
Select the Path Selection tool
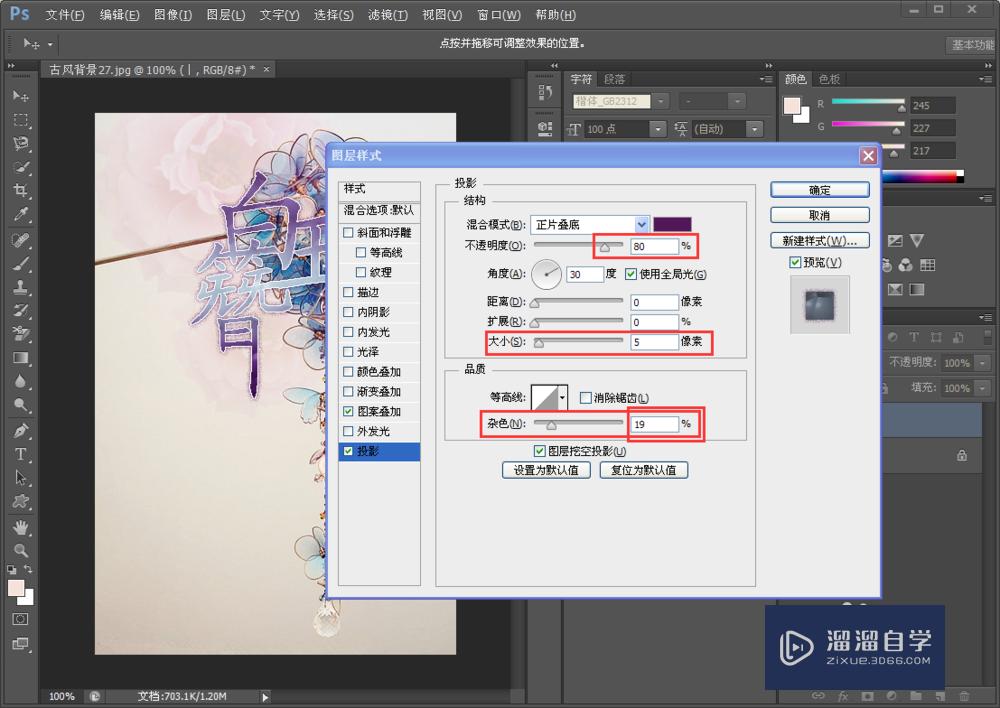20,478
